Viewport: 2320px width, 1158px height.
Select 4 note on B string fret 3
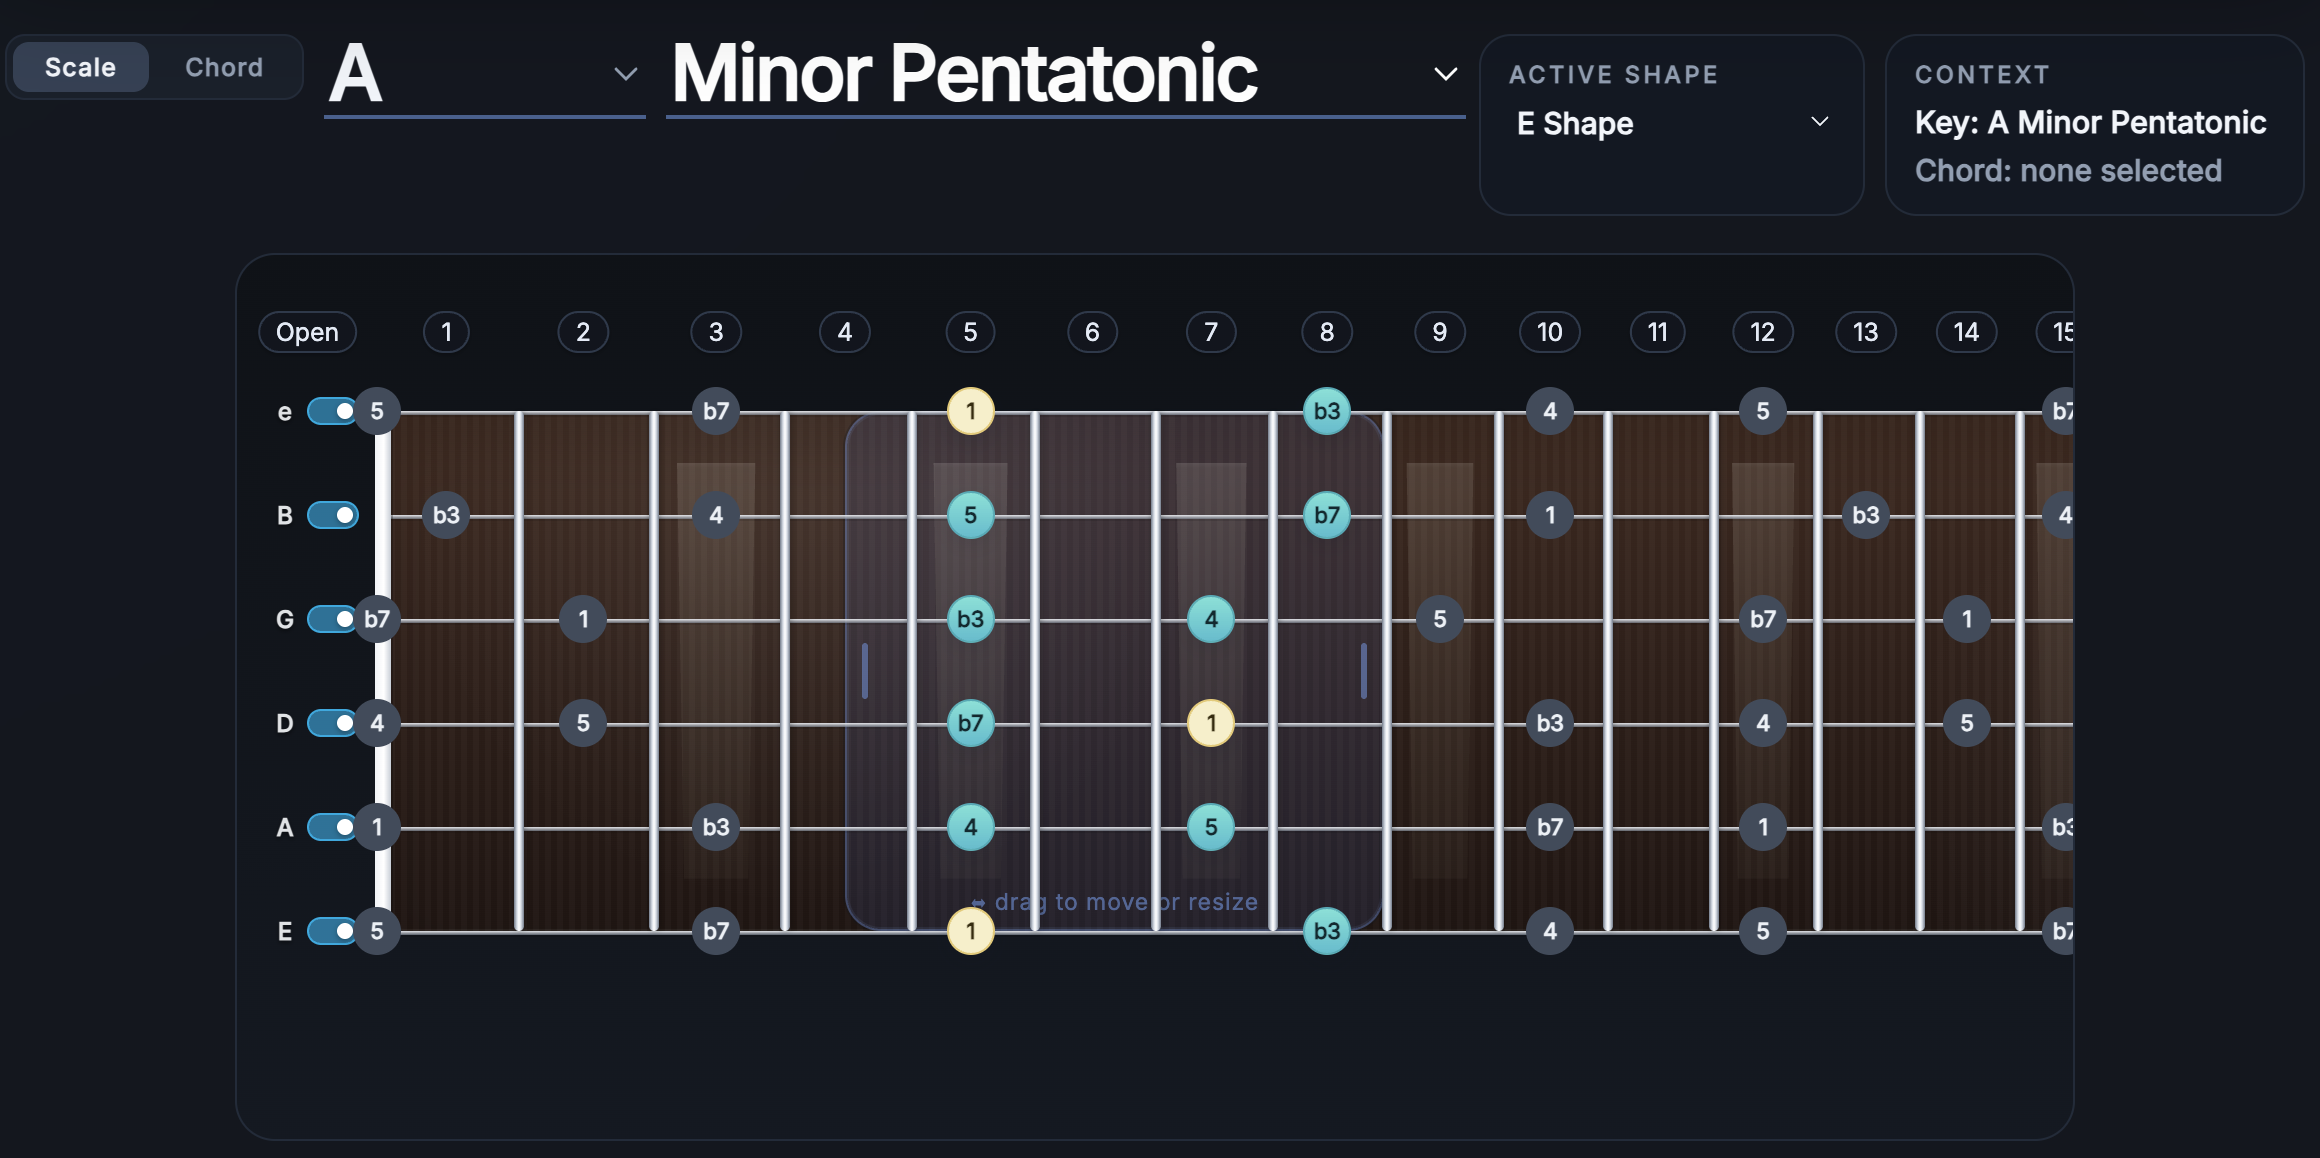pyautogui.click(x=716, y=515)
